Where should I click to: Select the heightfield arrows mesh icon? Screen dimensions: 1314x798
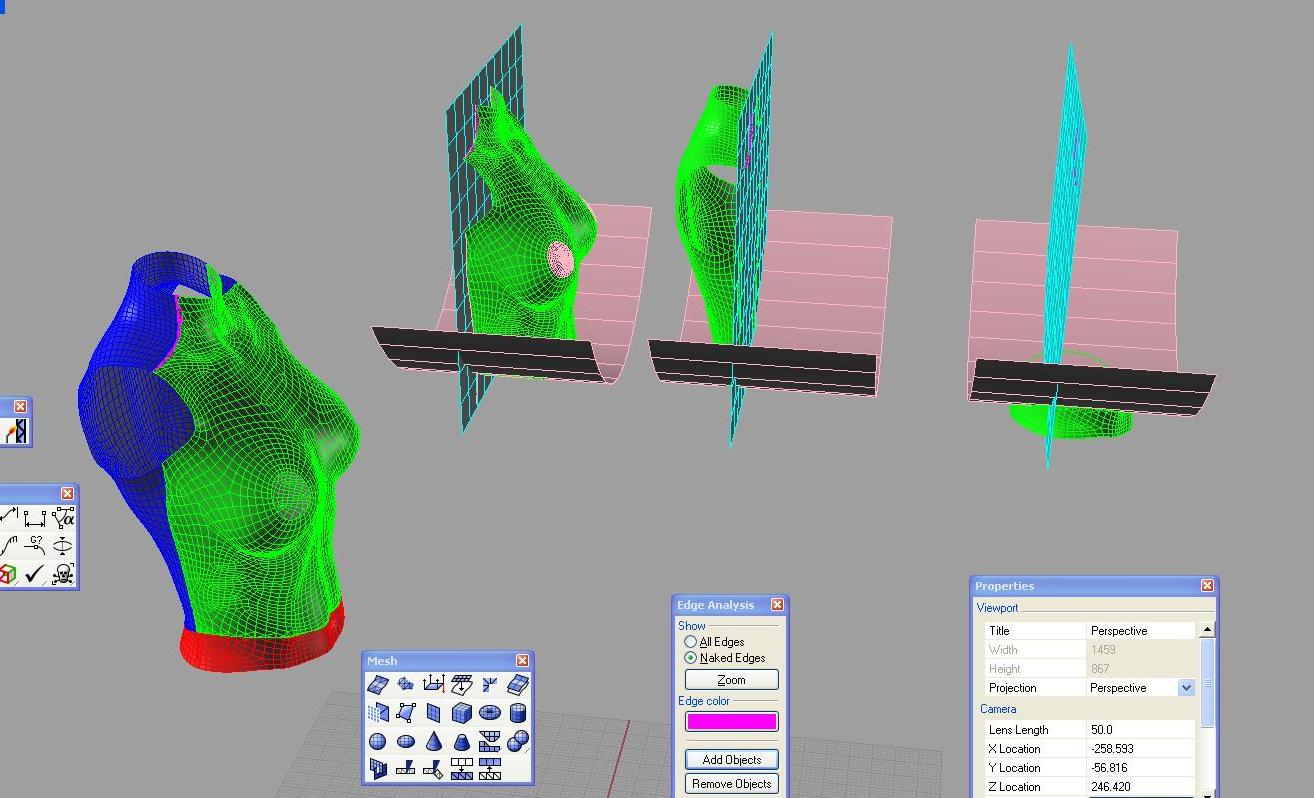434,684
